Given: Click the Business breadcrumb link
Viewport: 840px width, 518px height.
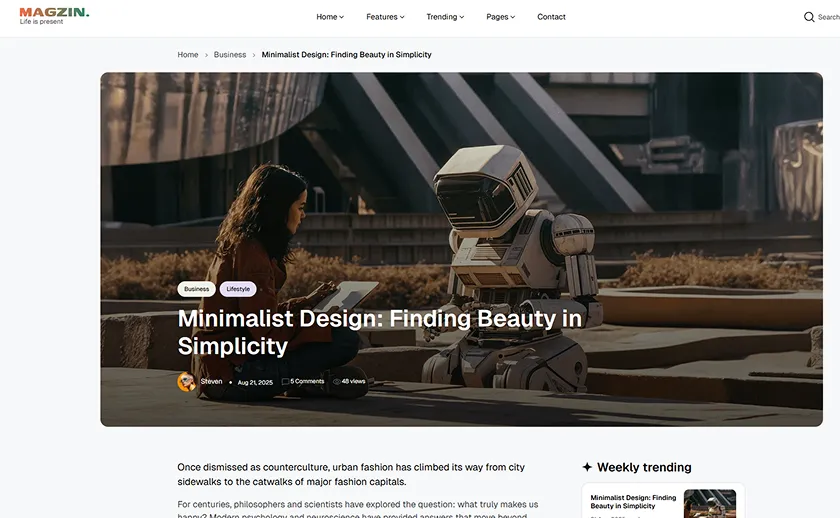Looking at the screenshot, I should pyautogui.click(x=230, y=55).
